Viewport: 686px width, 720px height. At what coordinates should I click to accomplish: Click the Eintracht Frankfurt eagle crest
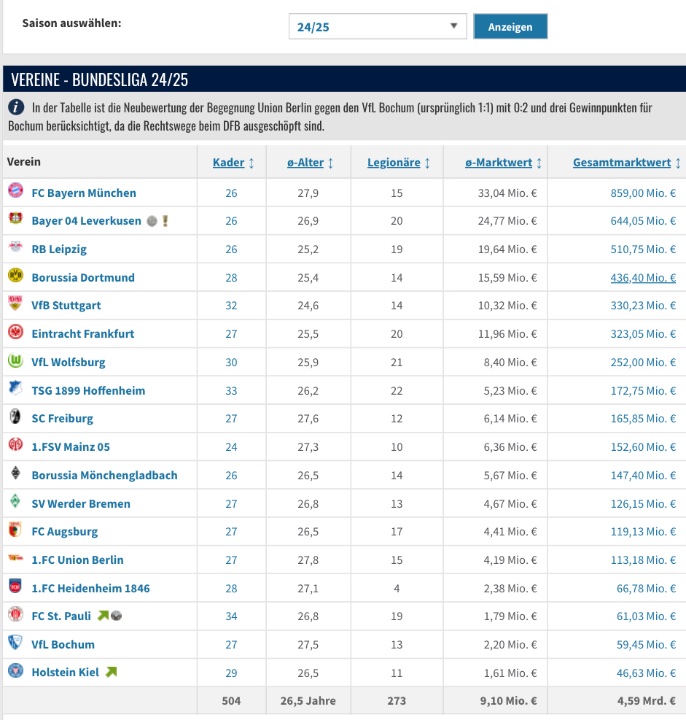pos(15,333)
